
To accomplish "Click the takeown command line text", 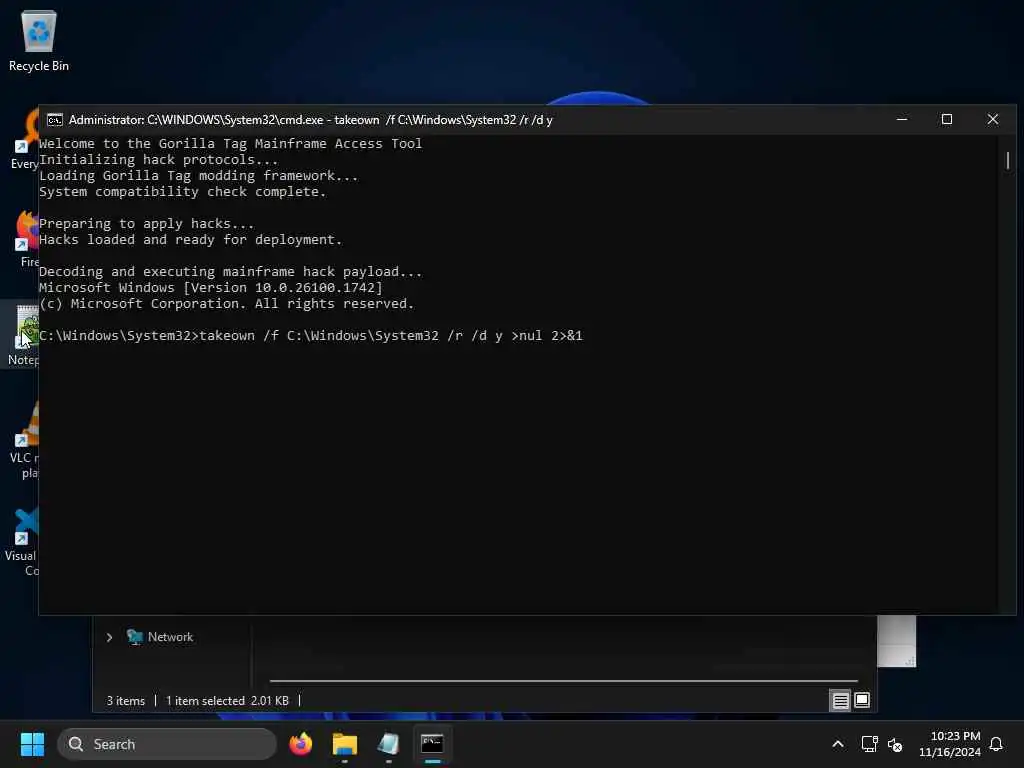I will (x=311, y=336).
